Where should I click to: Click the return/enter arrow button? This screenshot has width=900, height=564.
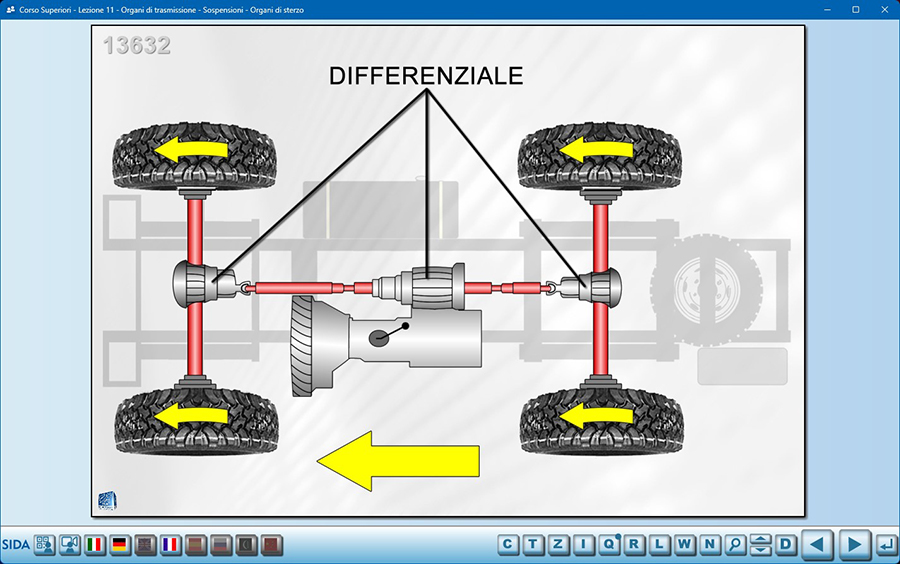pyautogui.click(x=885, y=545)
